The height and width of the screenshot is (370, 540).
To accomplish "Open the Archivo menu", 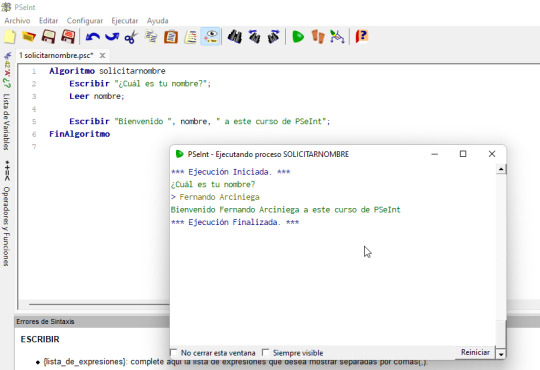I will [17, 21].
